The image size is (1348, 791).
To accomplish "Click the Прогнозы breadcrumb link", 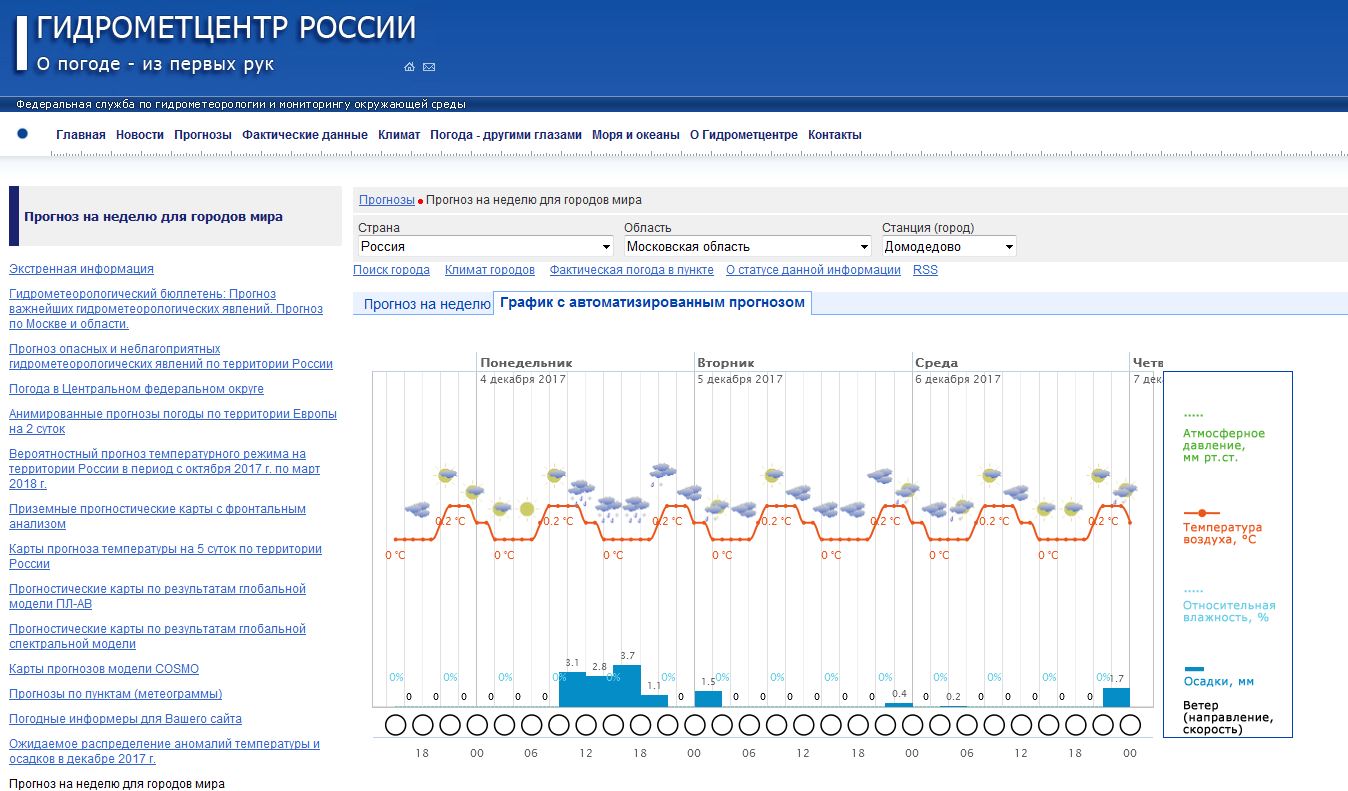I will (x=387, y=200).
